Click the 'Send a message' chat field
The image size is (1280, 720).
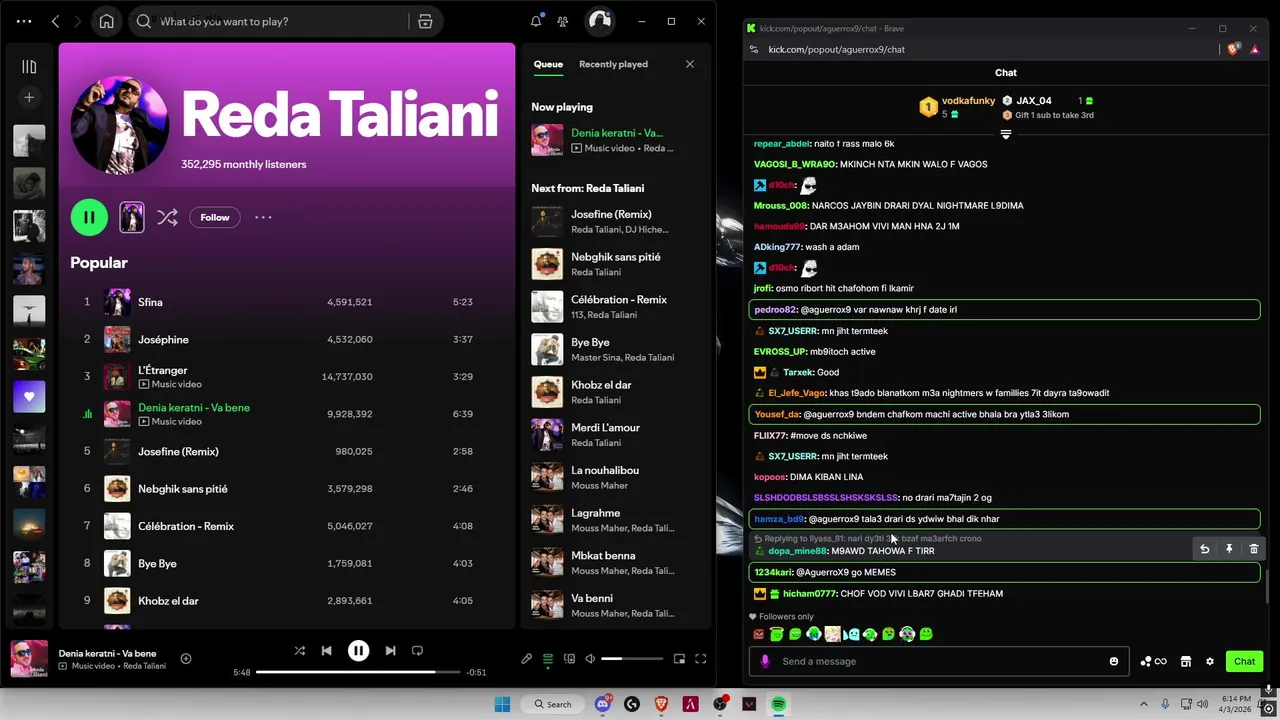coord(939,661)
